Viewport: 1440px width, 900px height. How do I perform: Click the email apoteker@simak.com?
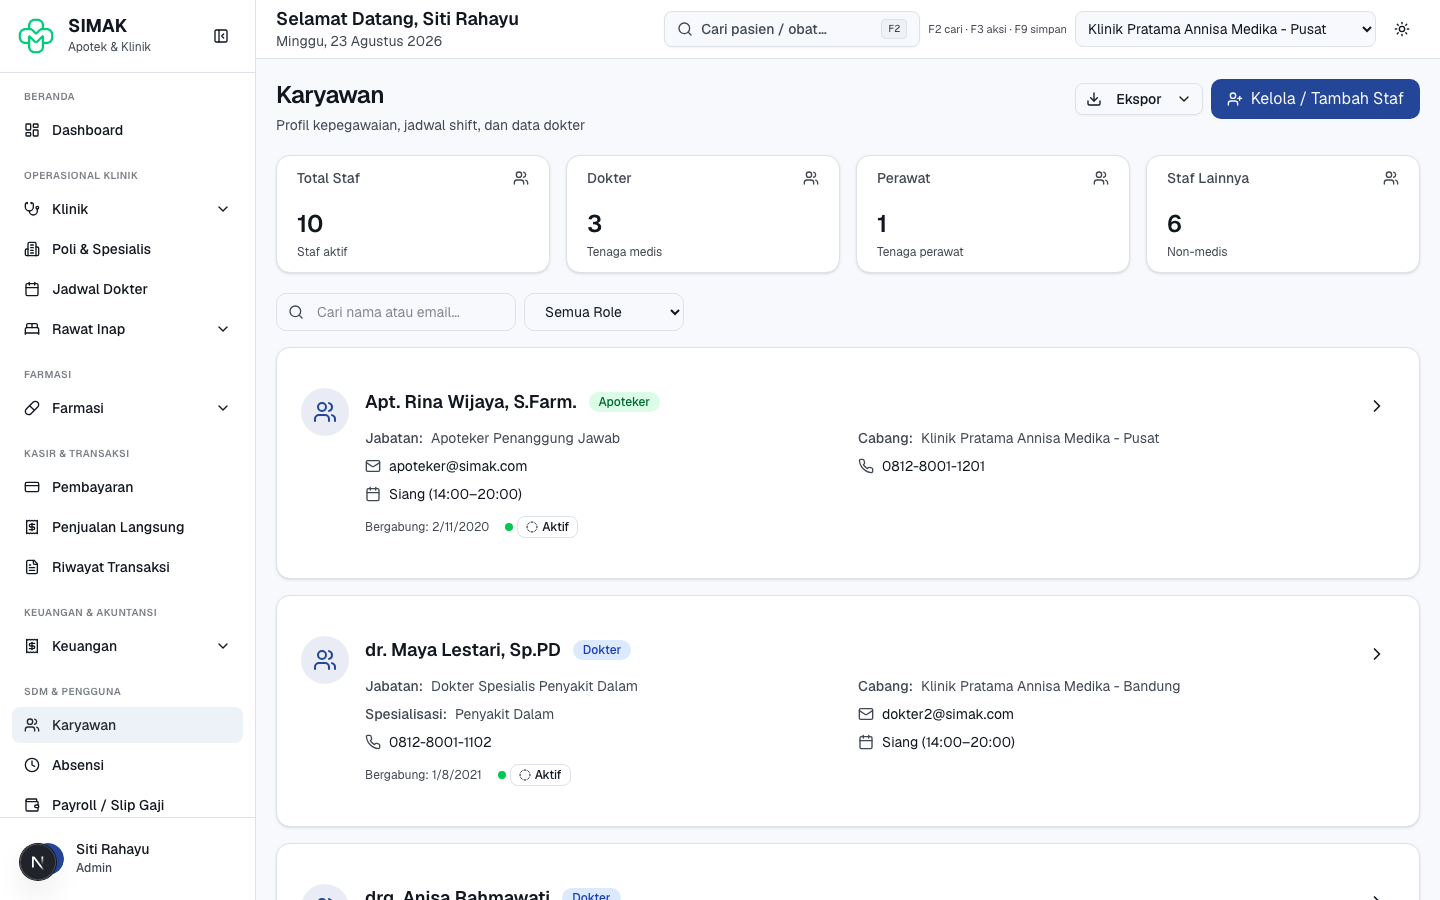458,466
